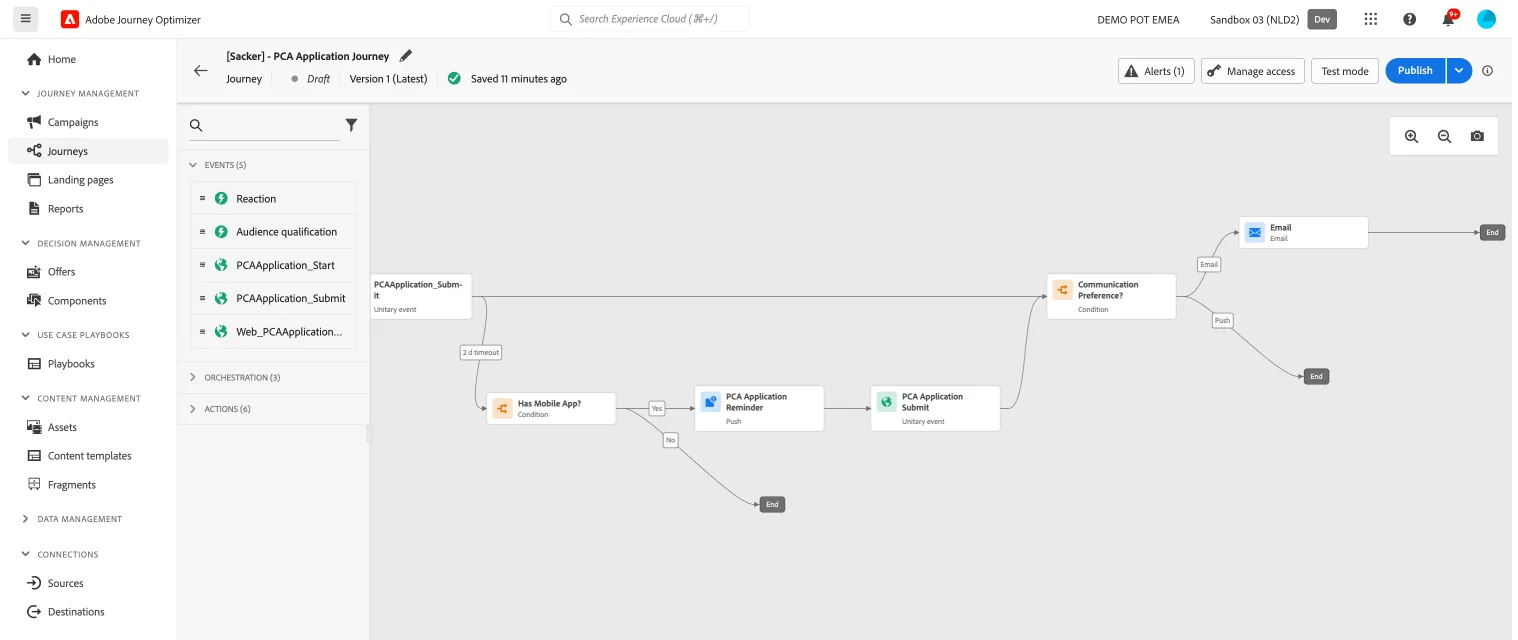Viewport: 1518px width, 640px height.
Task: Open the palette filter icon
Action: tap(351, 125)
